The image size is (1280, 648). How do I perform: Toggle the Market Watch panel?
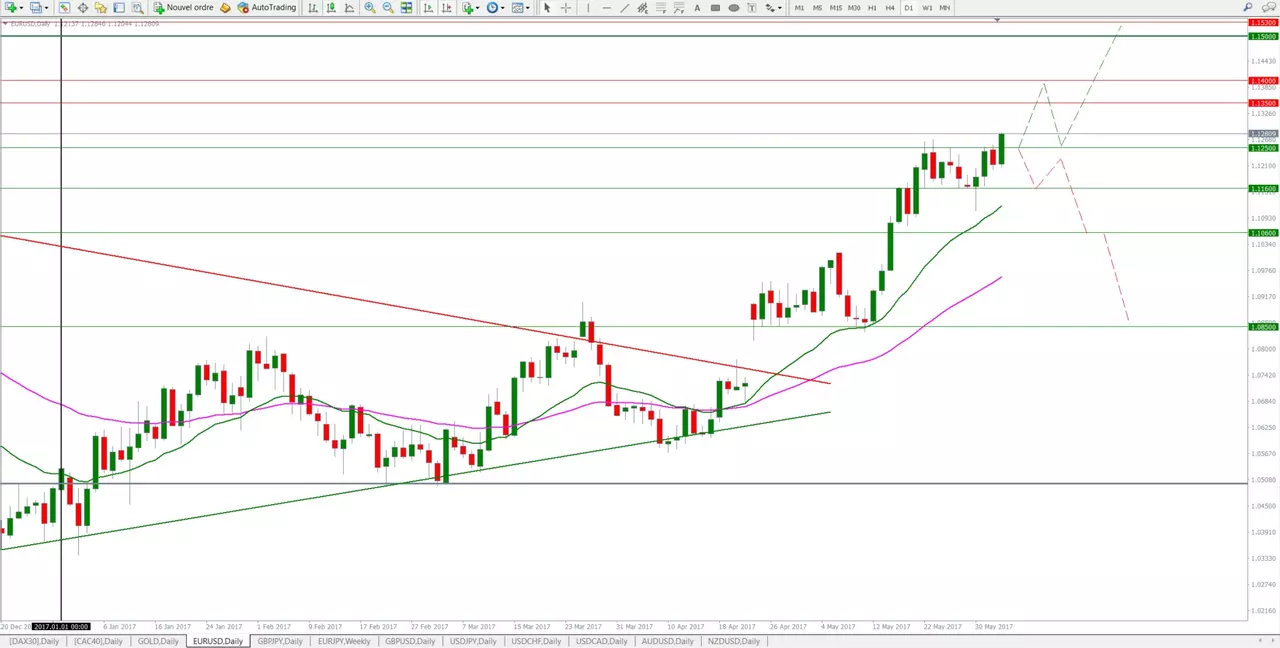pos(64,7)
